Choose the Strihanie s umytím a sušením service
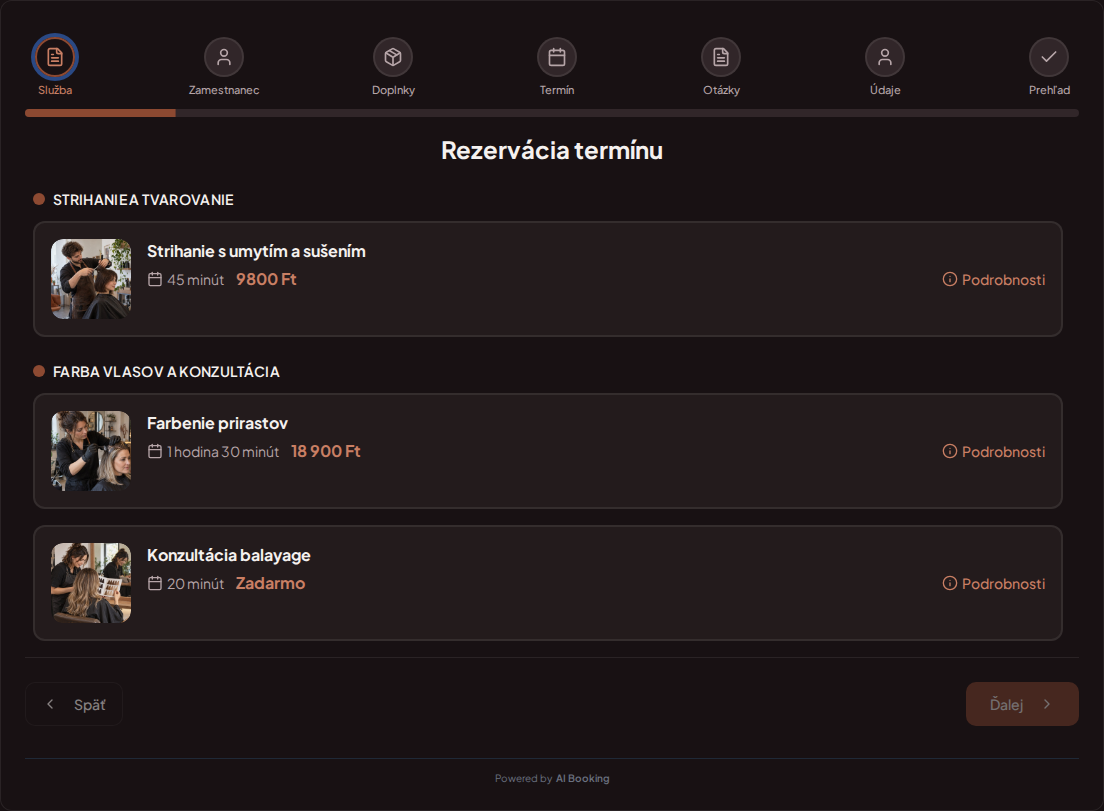Image resolution: width=1104 pixels, height=811 pixels. point(548,279)
